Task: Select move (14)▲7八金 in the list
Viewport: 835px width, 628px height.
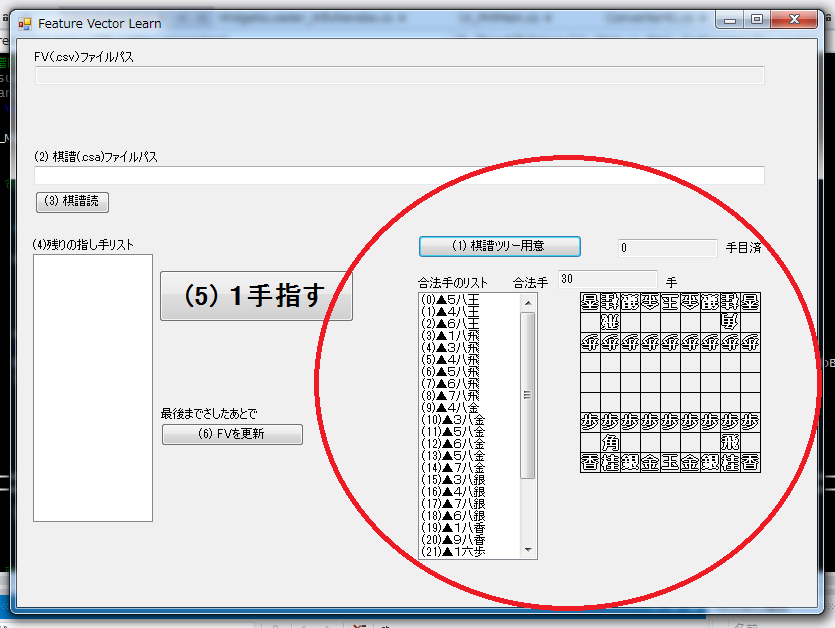Action: (x=453, y=468)
